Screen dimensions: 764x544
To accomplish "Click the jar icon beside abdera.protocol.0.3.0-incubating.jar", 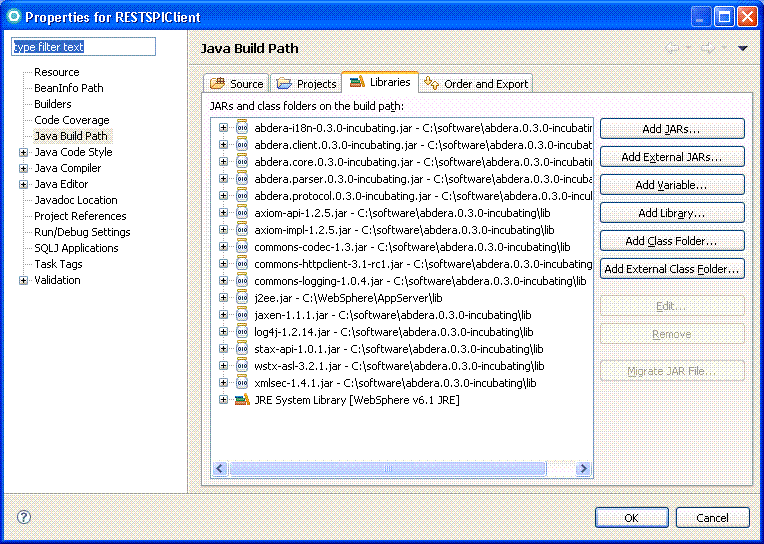I will (242, 195).
